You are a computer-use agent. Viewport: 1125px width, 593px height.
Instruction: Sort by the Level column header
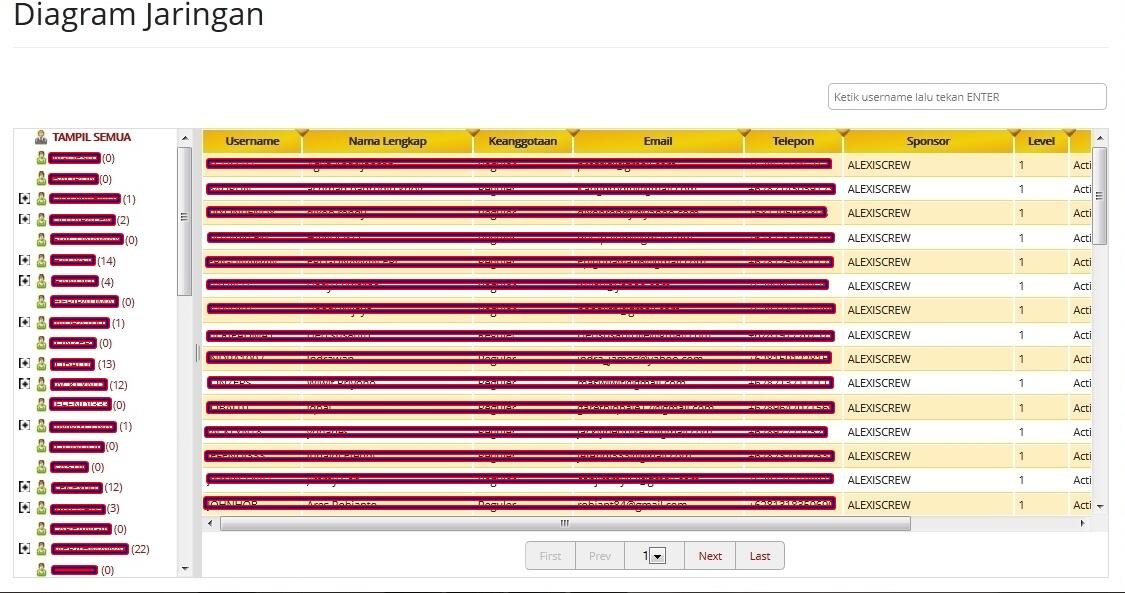[1041, 141]
